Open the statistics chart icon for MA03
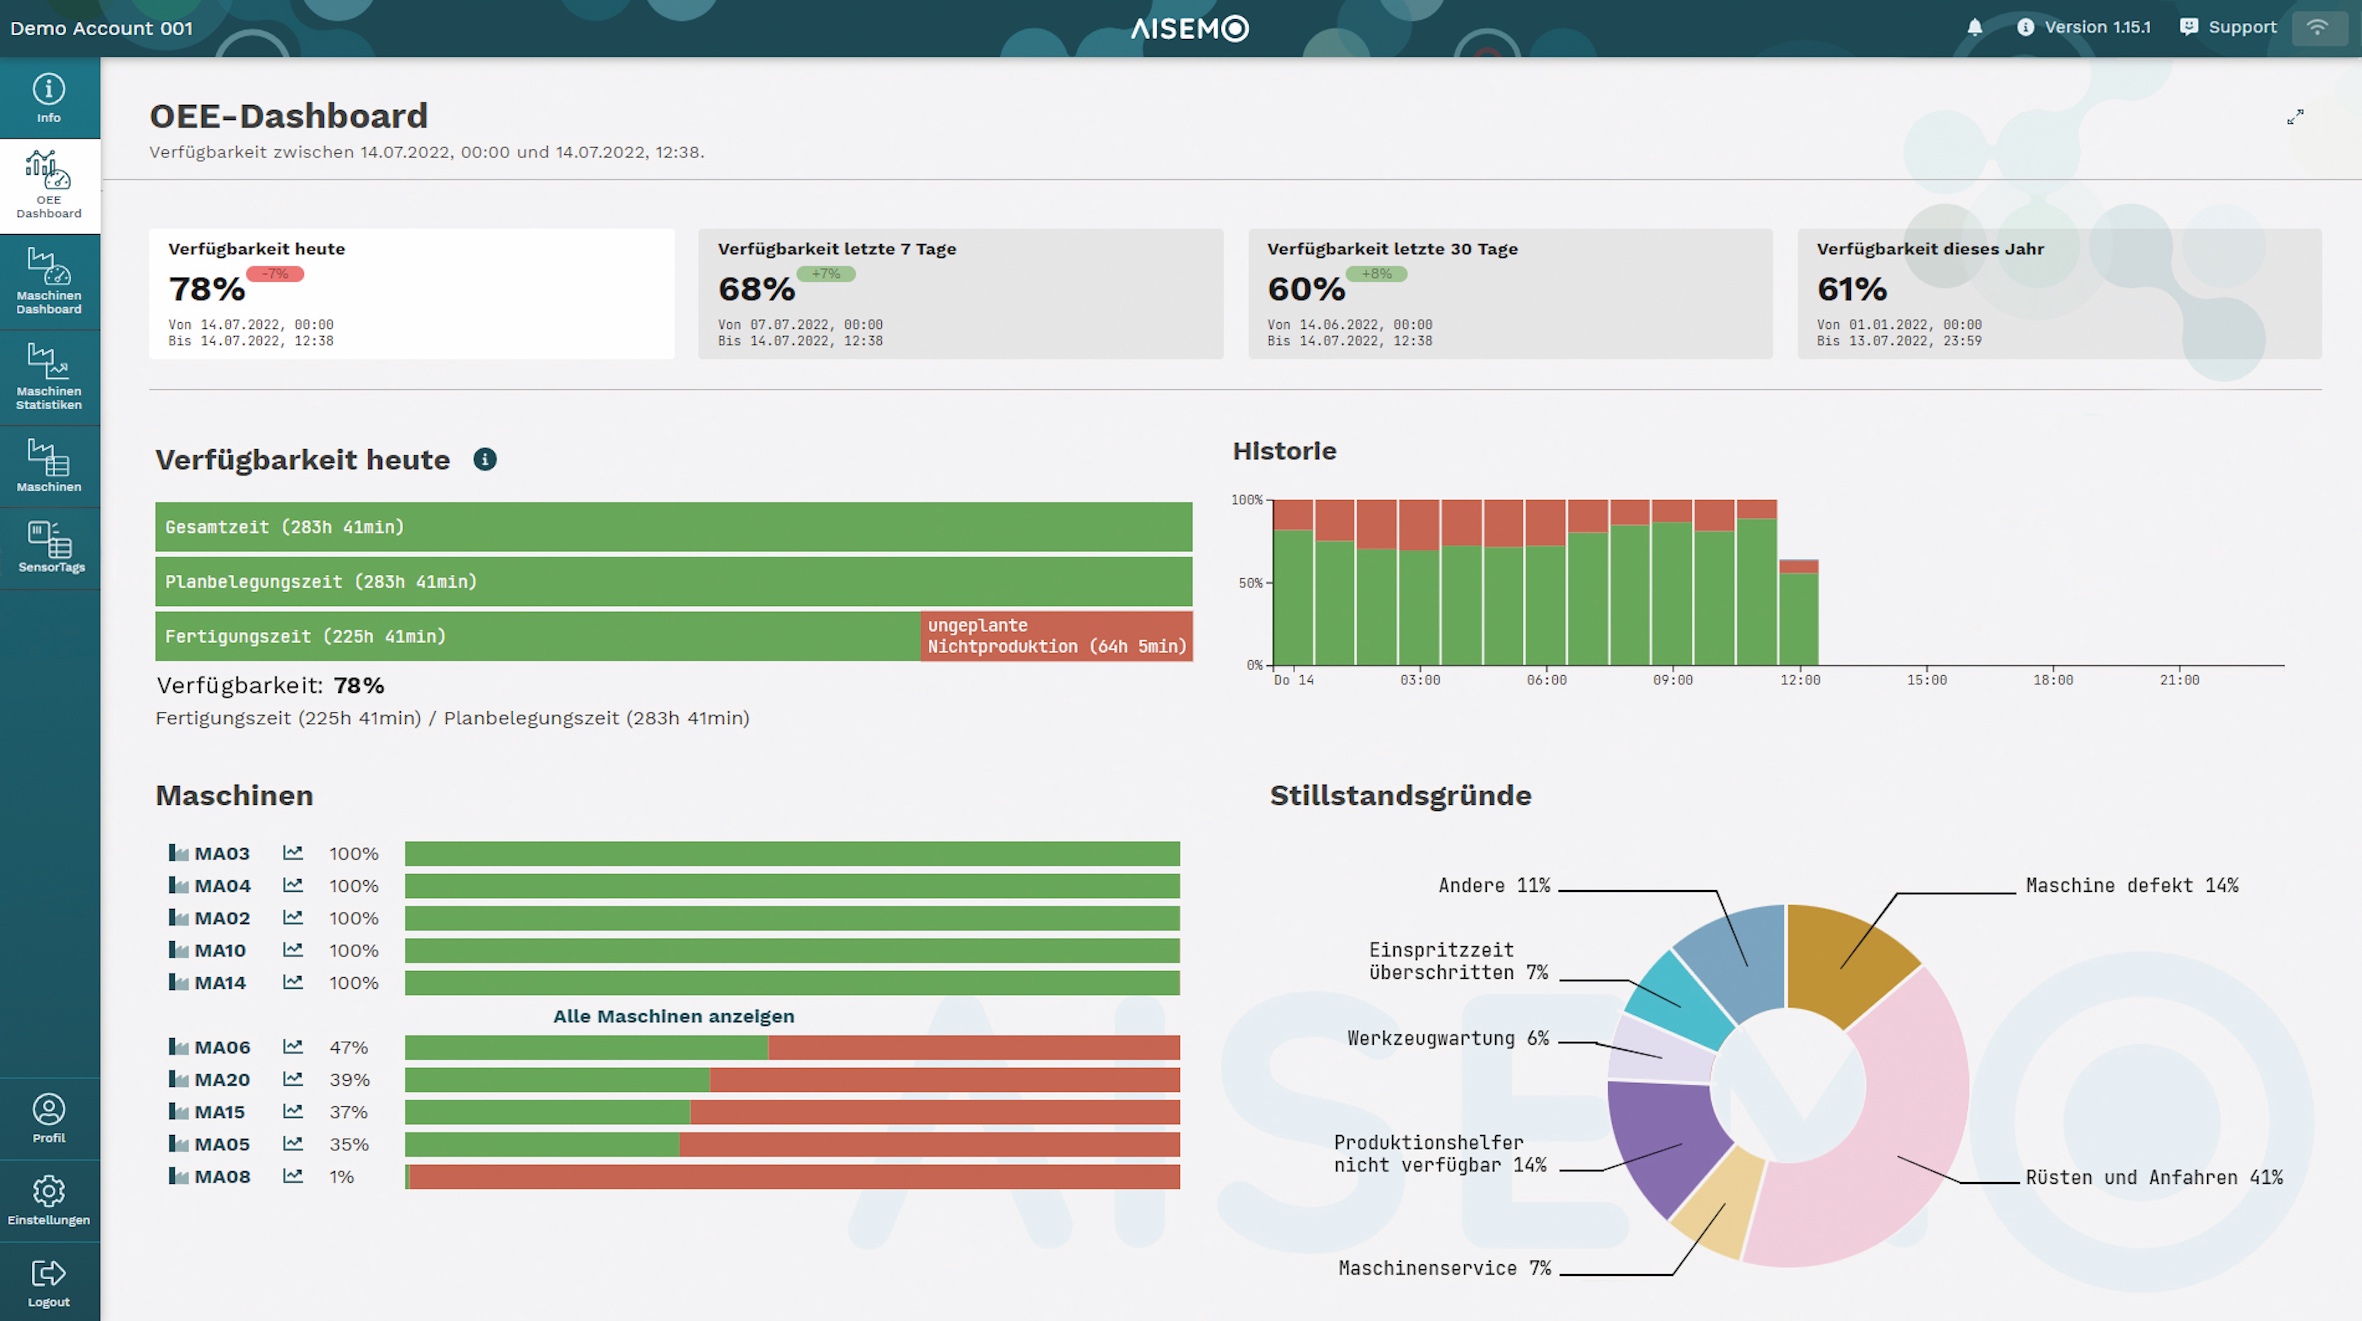The image size is (2362, 1321). pyautogui.click(x=292, y=853)
